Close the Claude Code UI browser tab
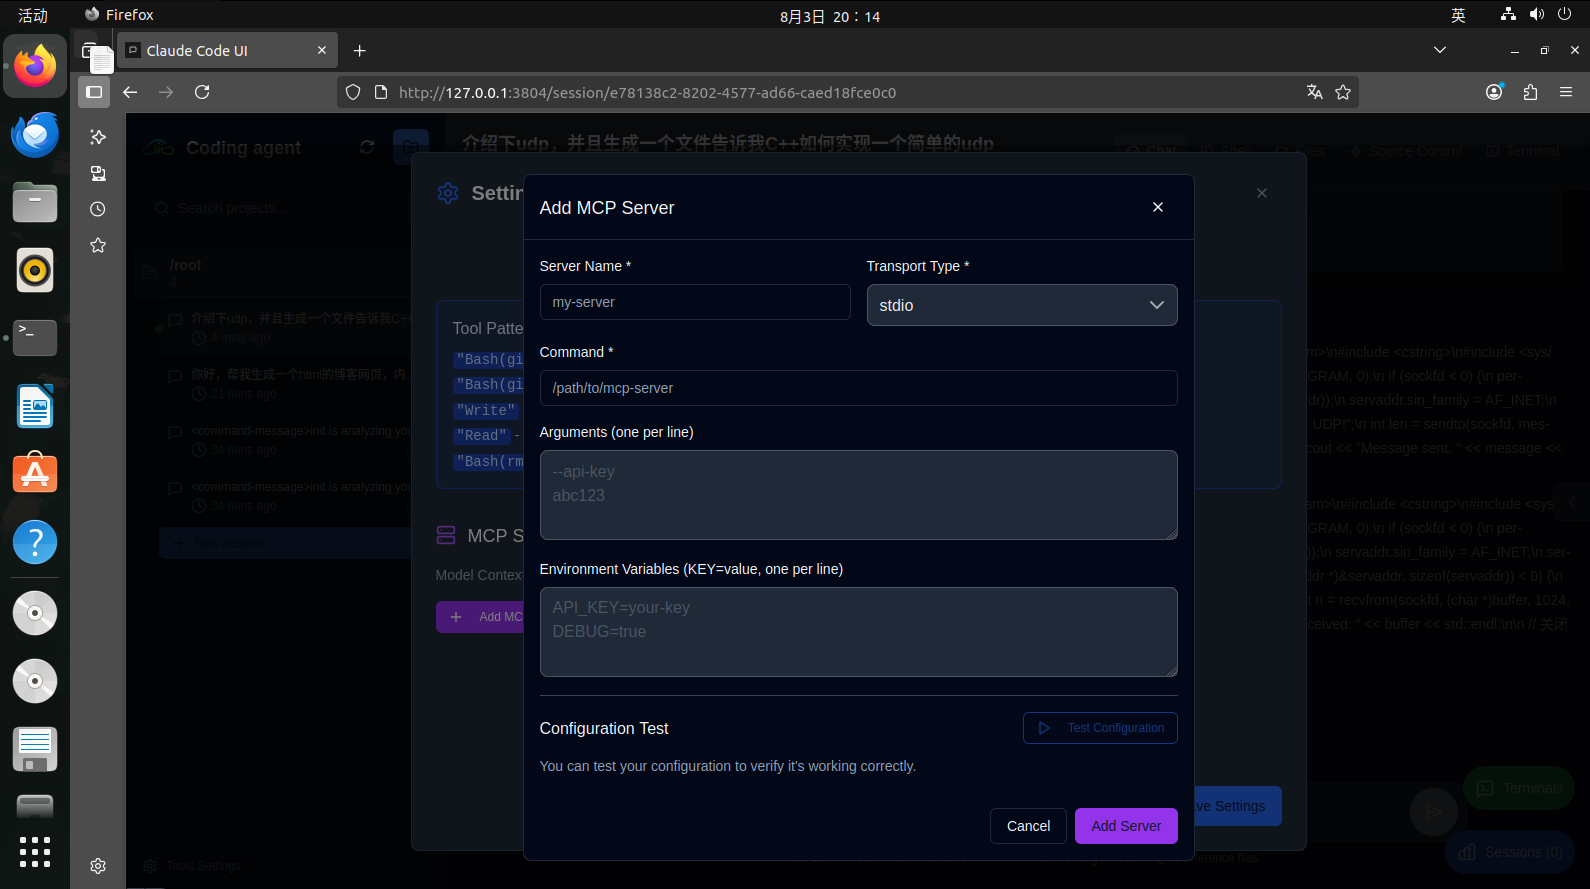This screenshot has height=889, width=1590. pos(322,50)
